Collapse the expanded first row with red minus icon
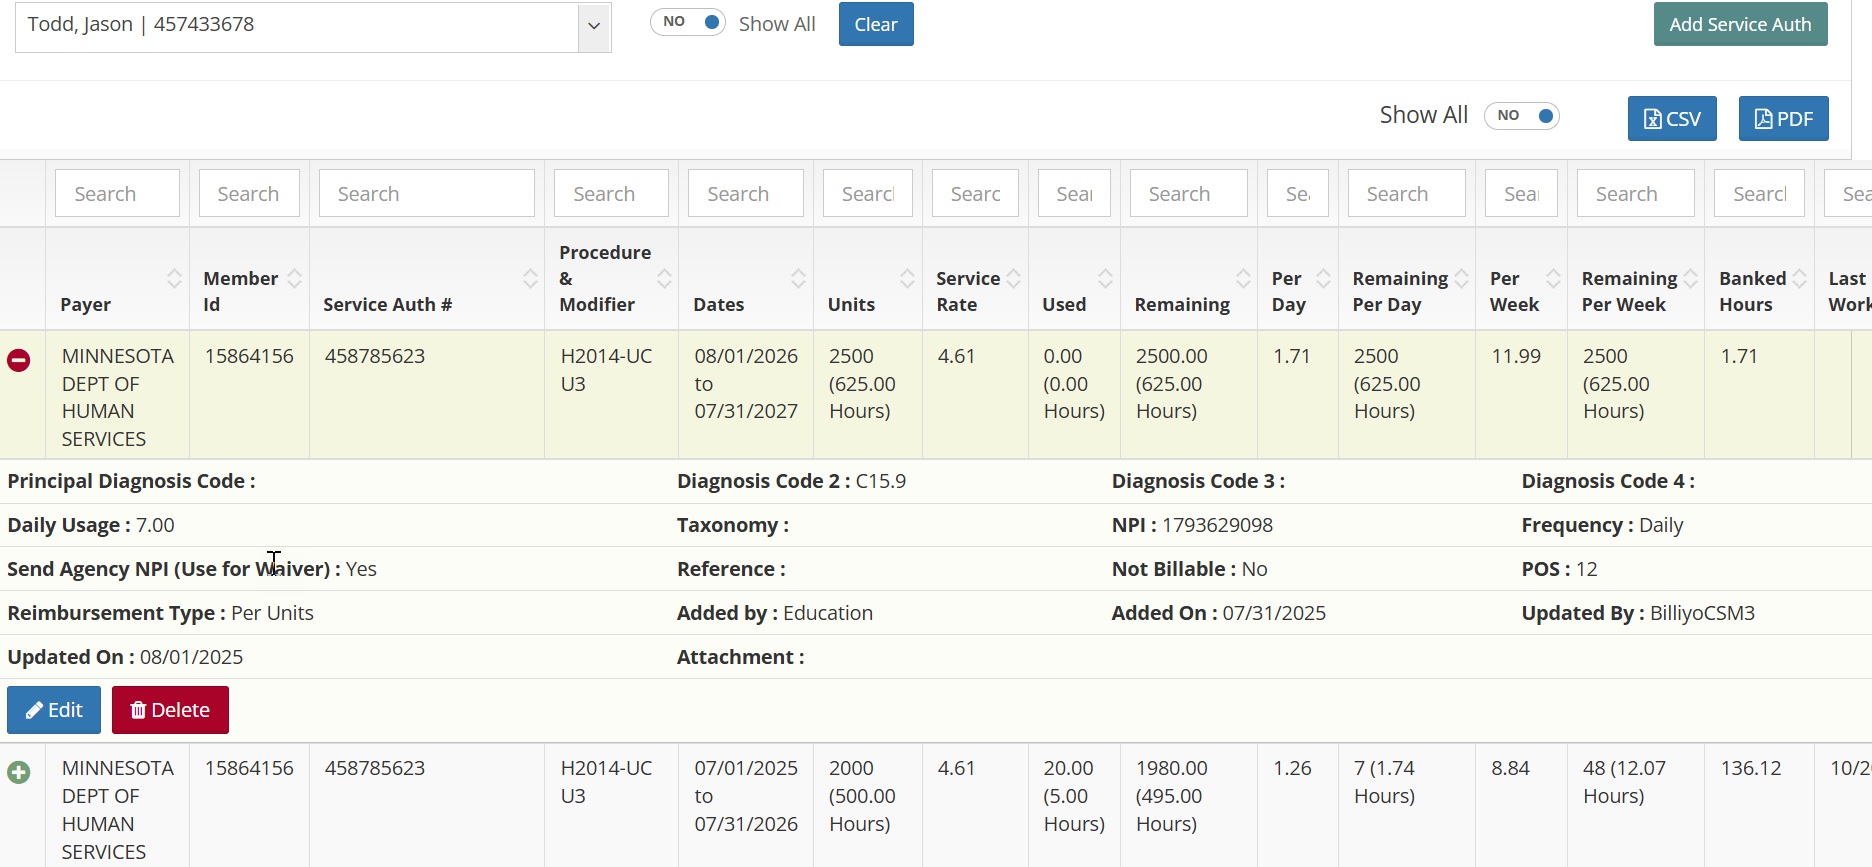The image size is (1872, 867). coord(19,360)
